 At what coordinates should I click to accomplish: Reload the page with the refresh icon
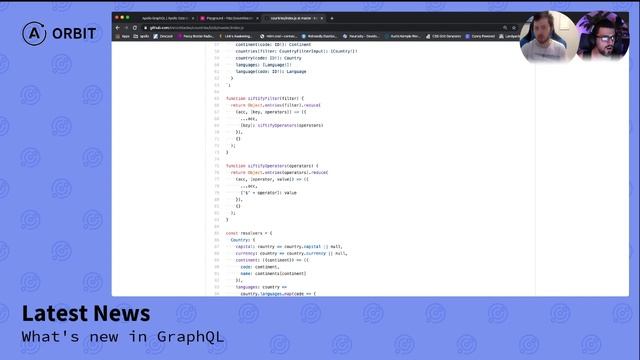(135, 28)
